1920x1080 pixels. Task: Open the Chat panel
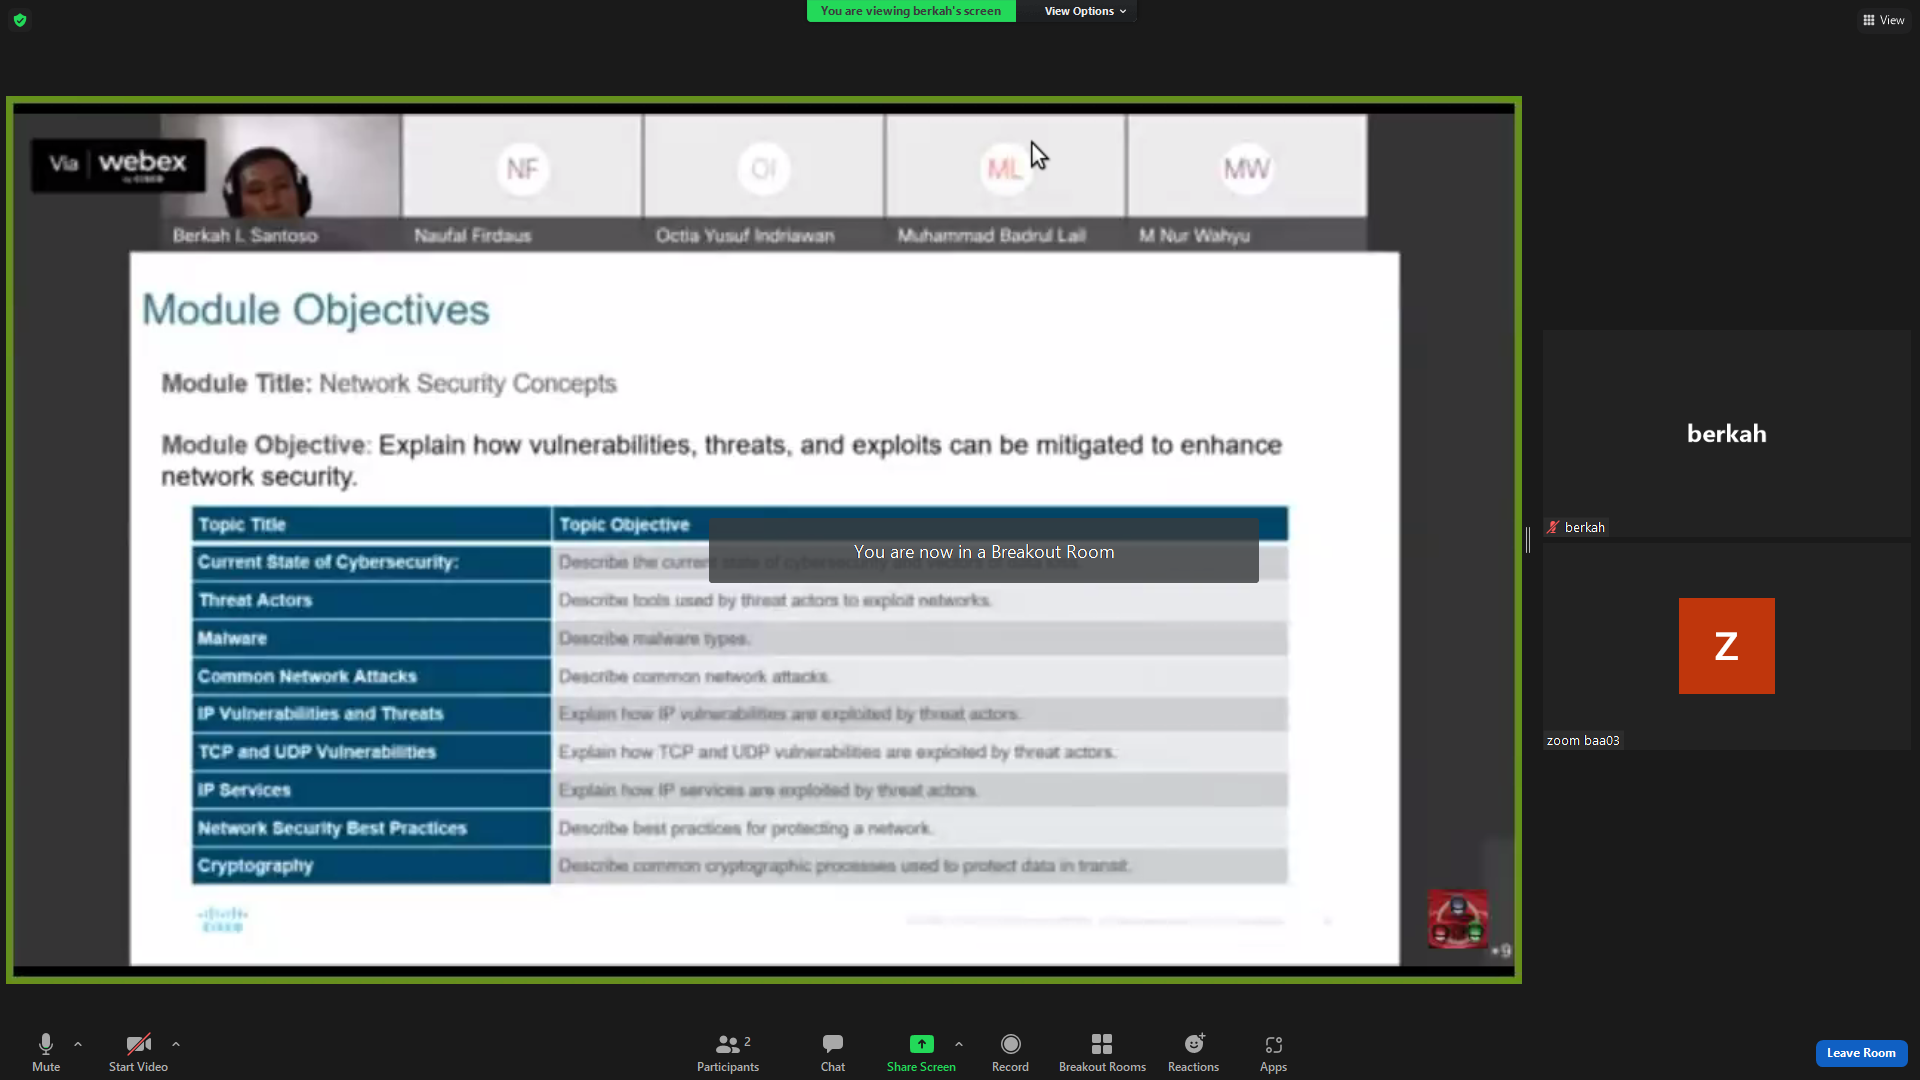click(833, 1052)
